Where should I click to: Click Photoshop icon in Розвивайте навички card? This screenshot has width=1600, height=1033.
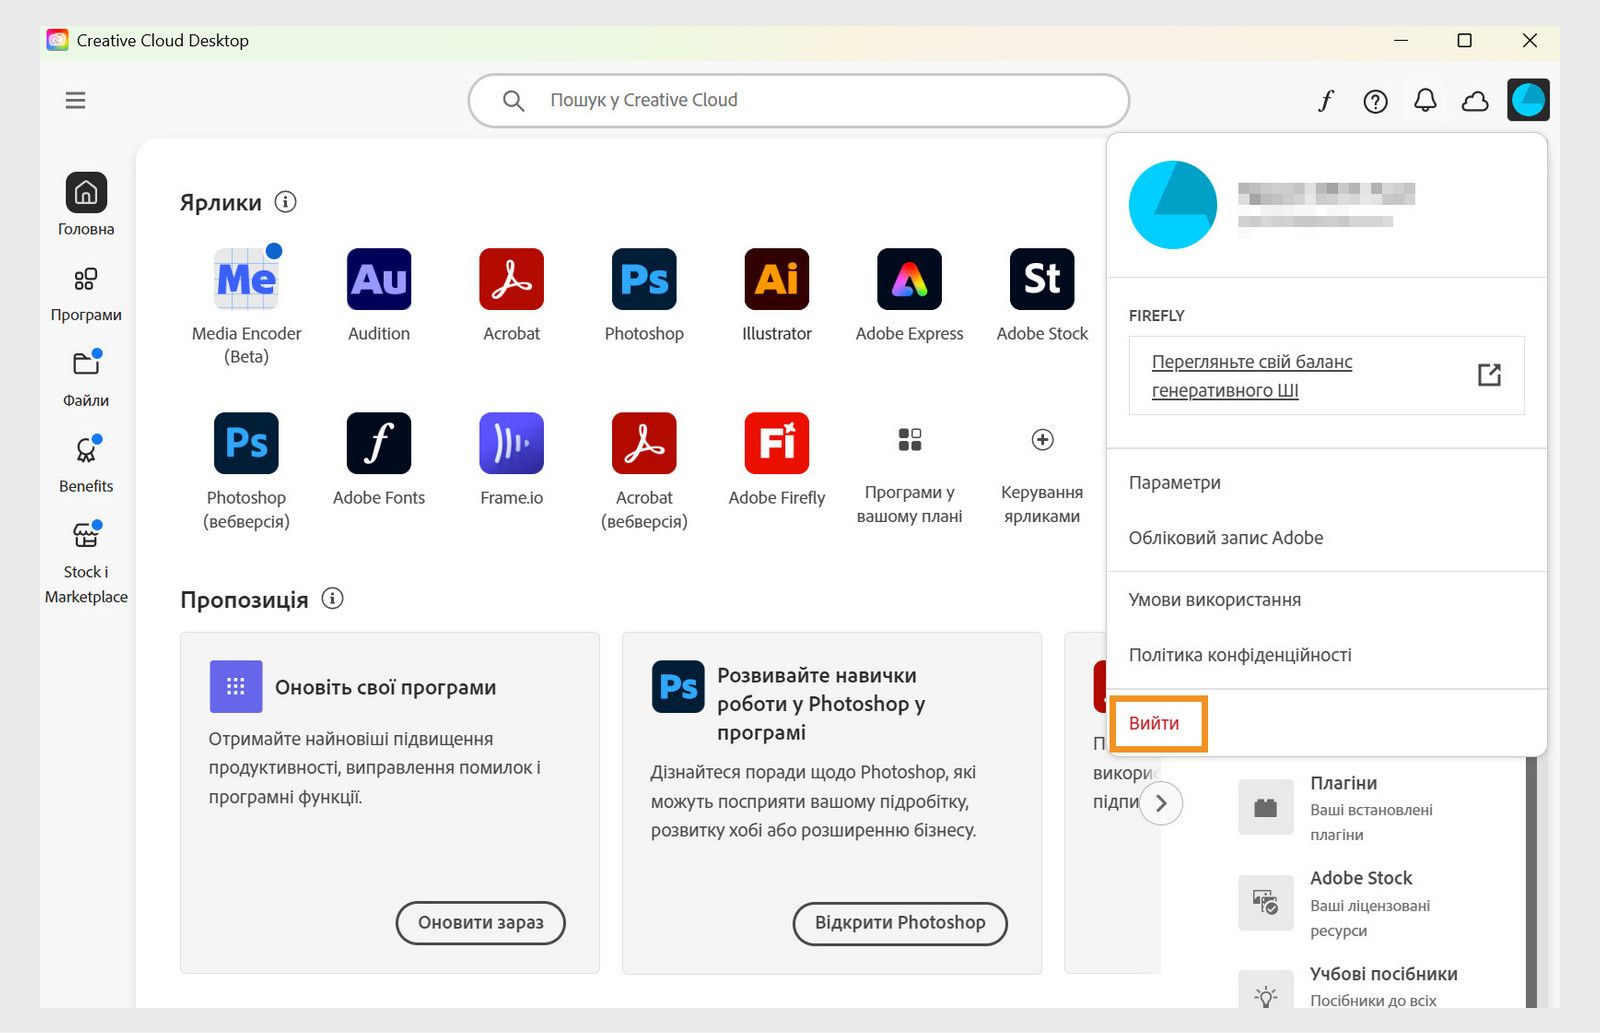(678, 686)
